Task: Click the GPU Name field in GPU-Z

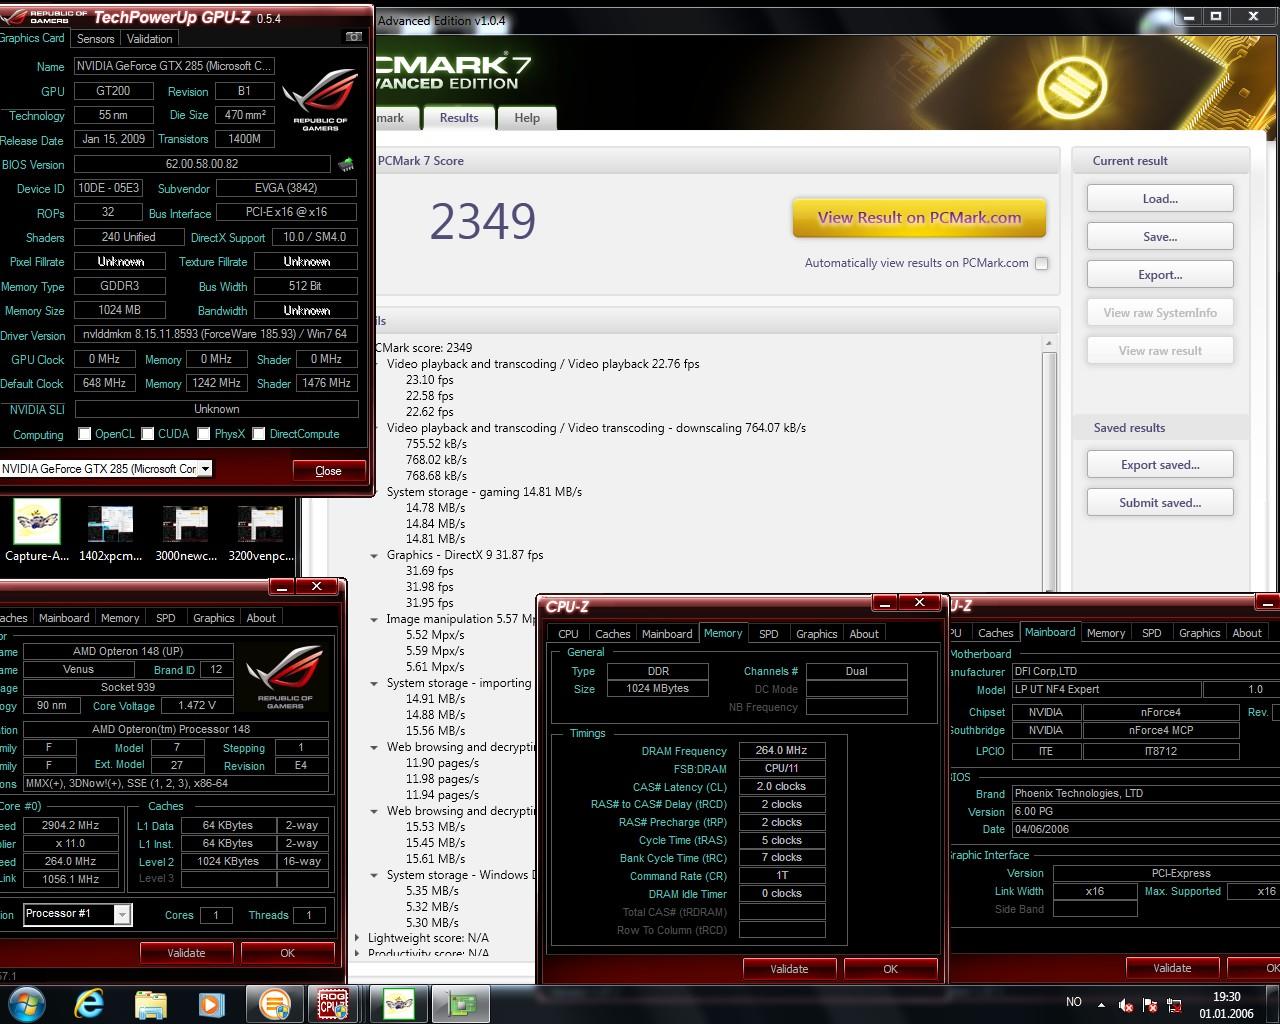Action: coord(174,66)
